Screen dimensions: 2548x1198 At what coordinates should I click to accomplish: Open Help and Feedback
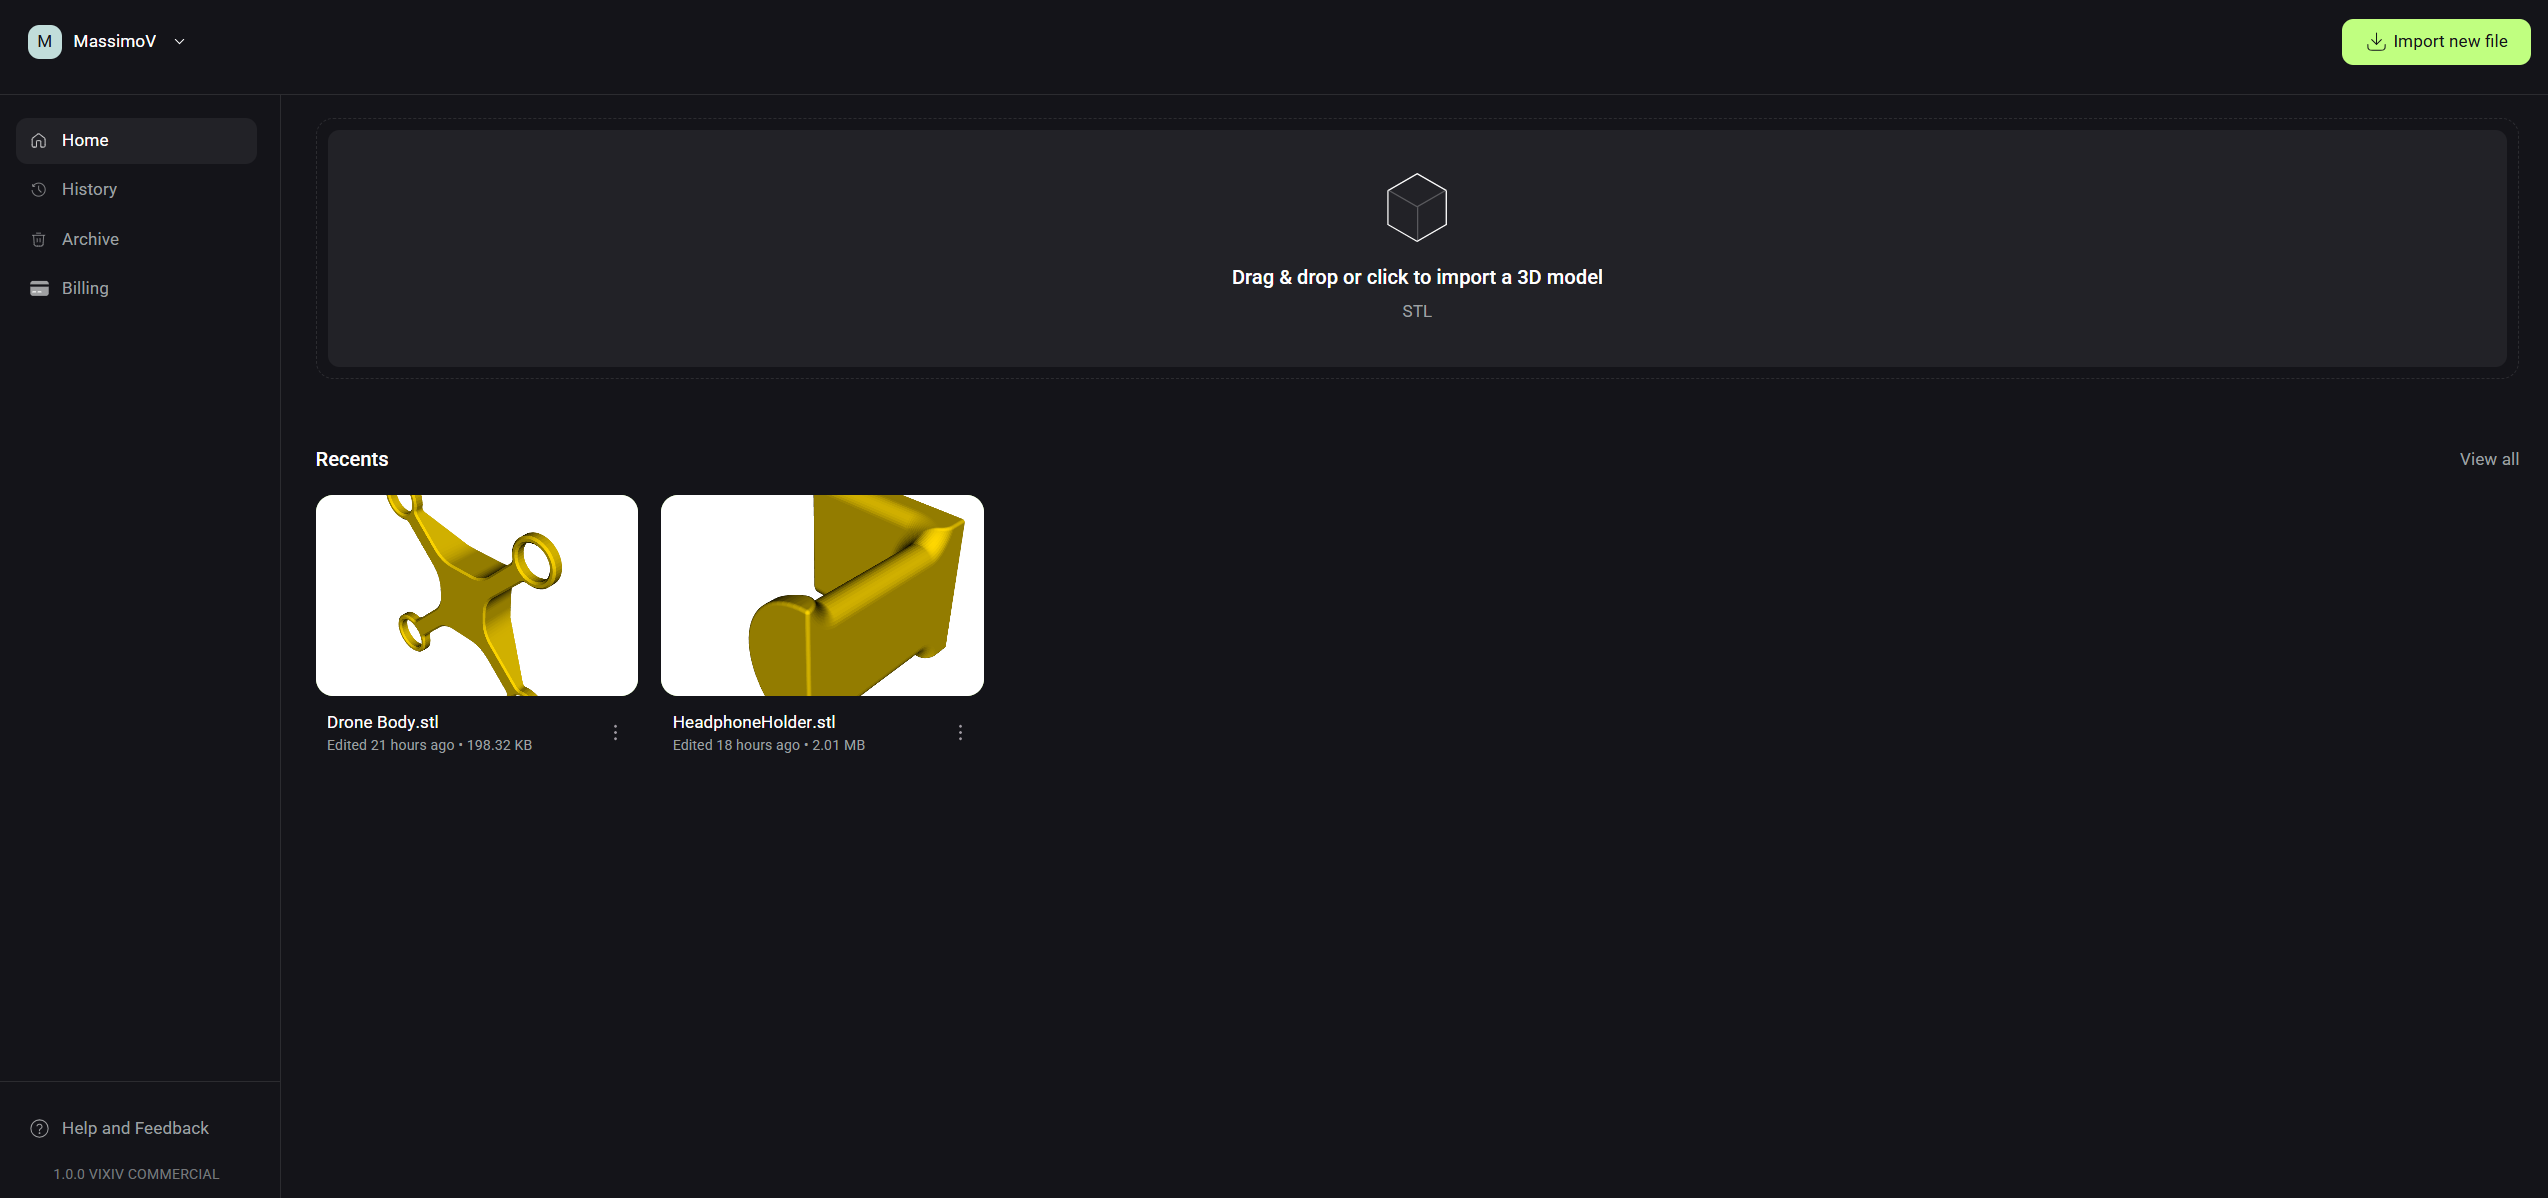point(135,1128)
